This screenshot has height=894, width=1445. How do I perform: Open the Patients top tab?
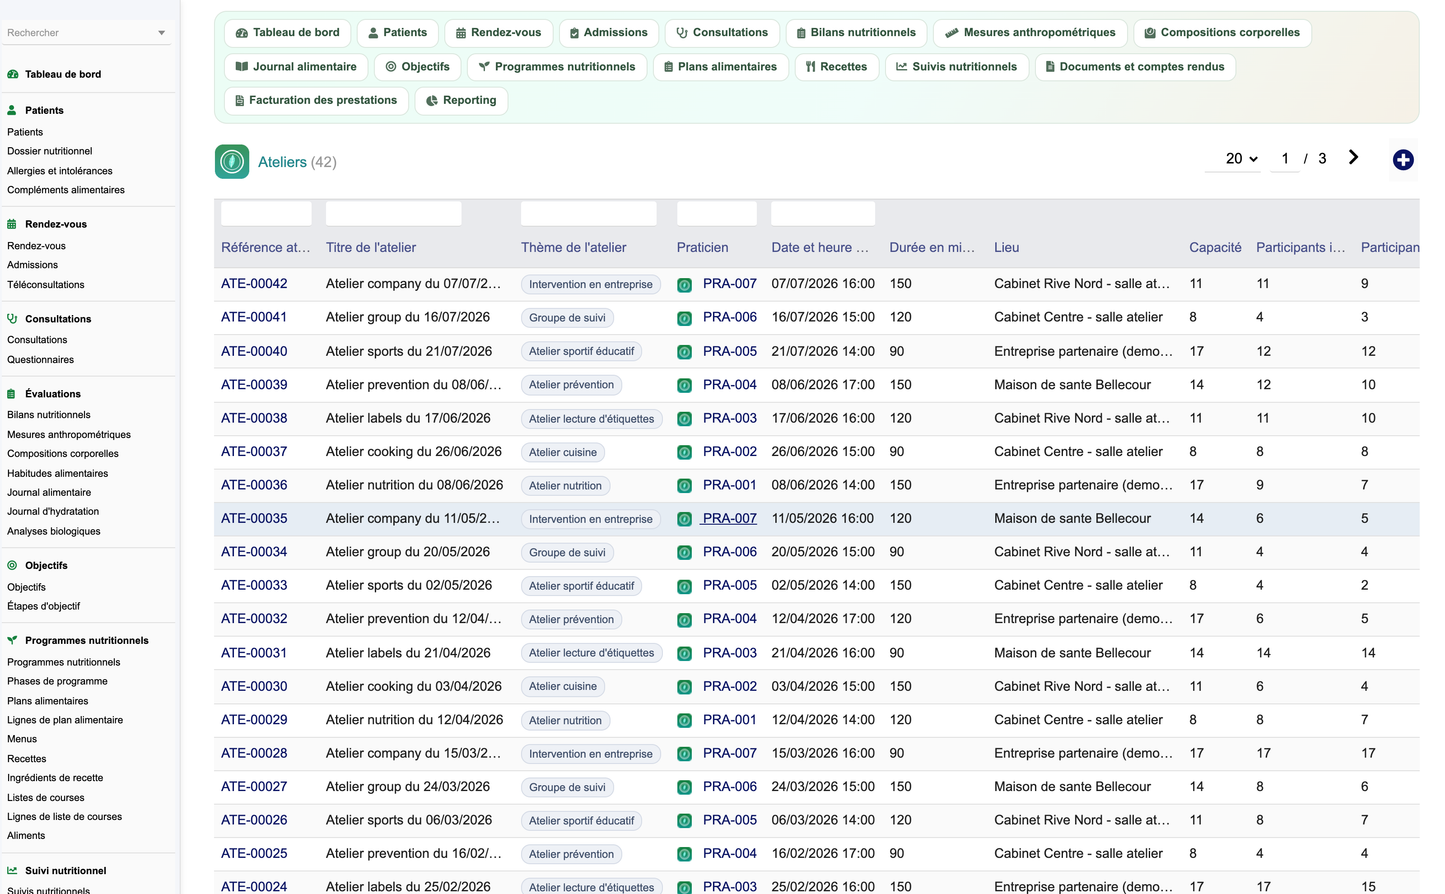(x=398, y=33)
